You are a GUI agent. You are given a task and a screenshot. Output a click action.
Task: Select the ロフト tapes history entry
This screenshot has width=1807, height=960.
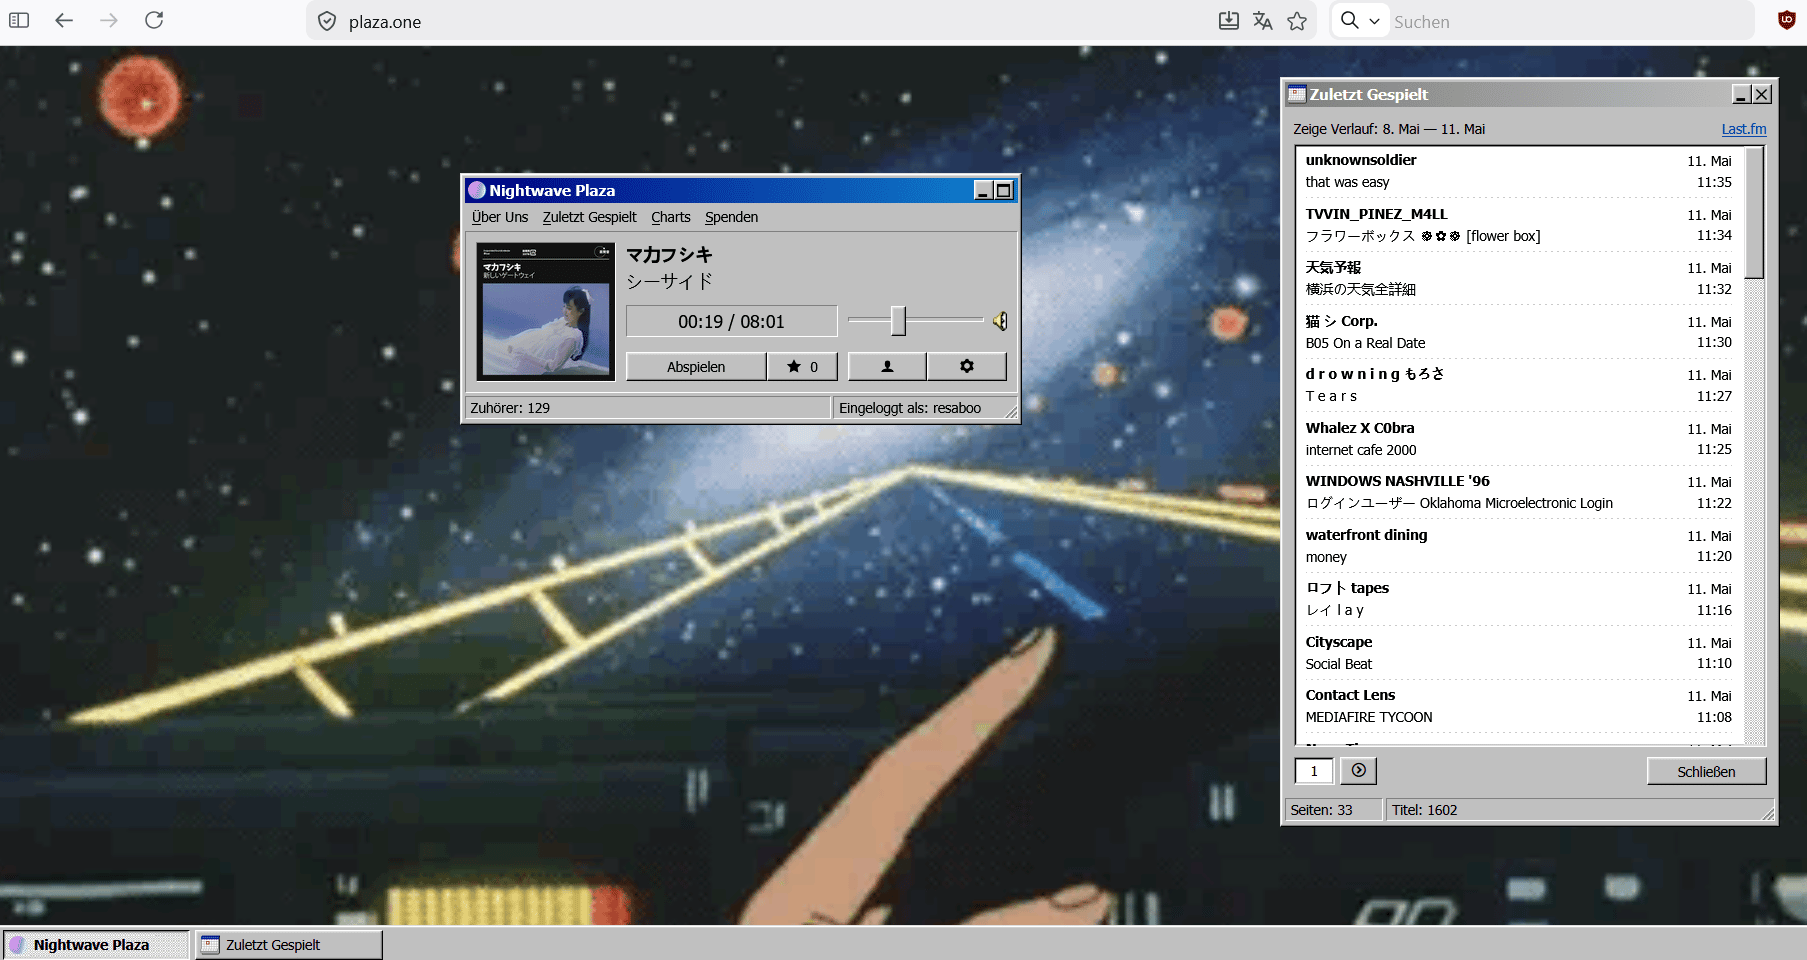pos(1519,599)
